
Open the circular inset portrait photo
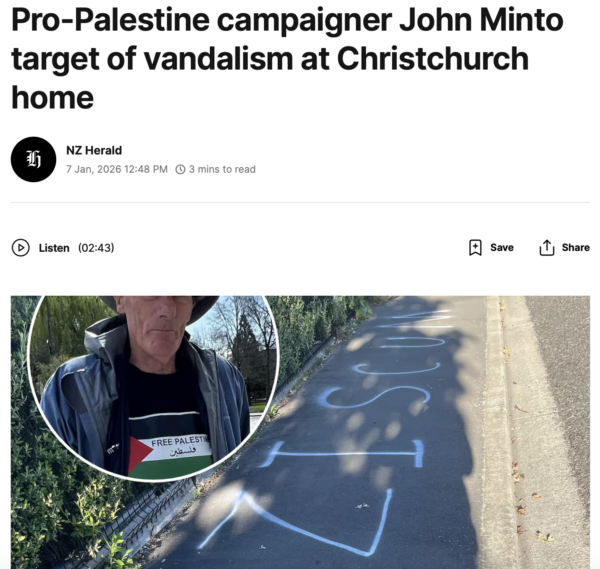(x=154, y=386)
